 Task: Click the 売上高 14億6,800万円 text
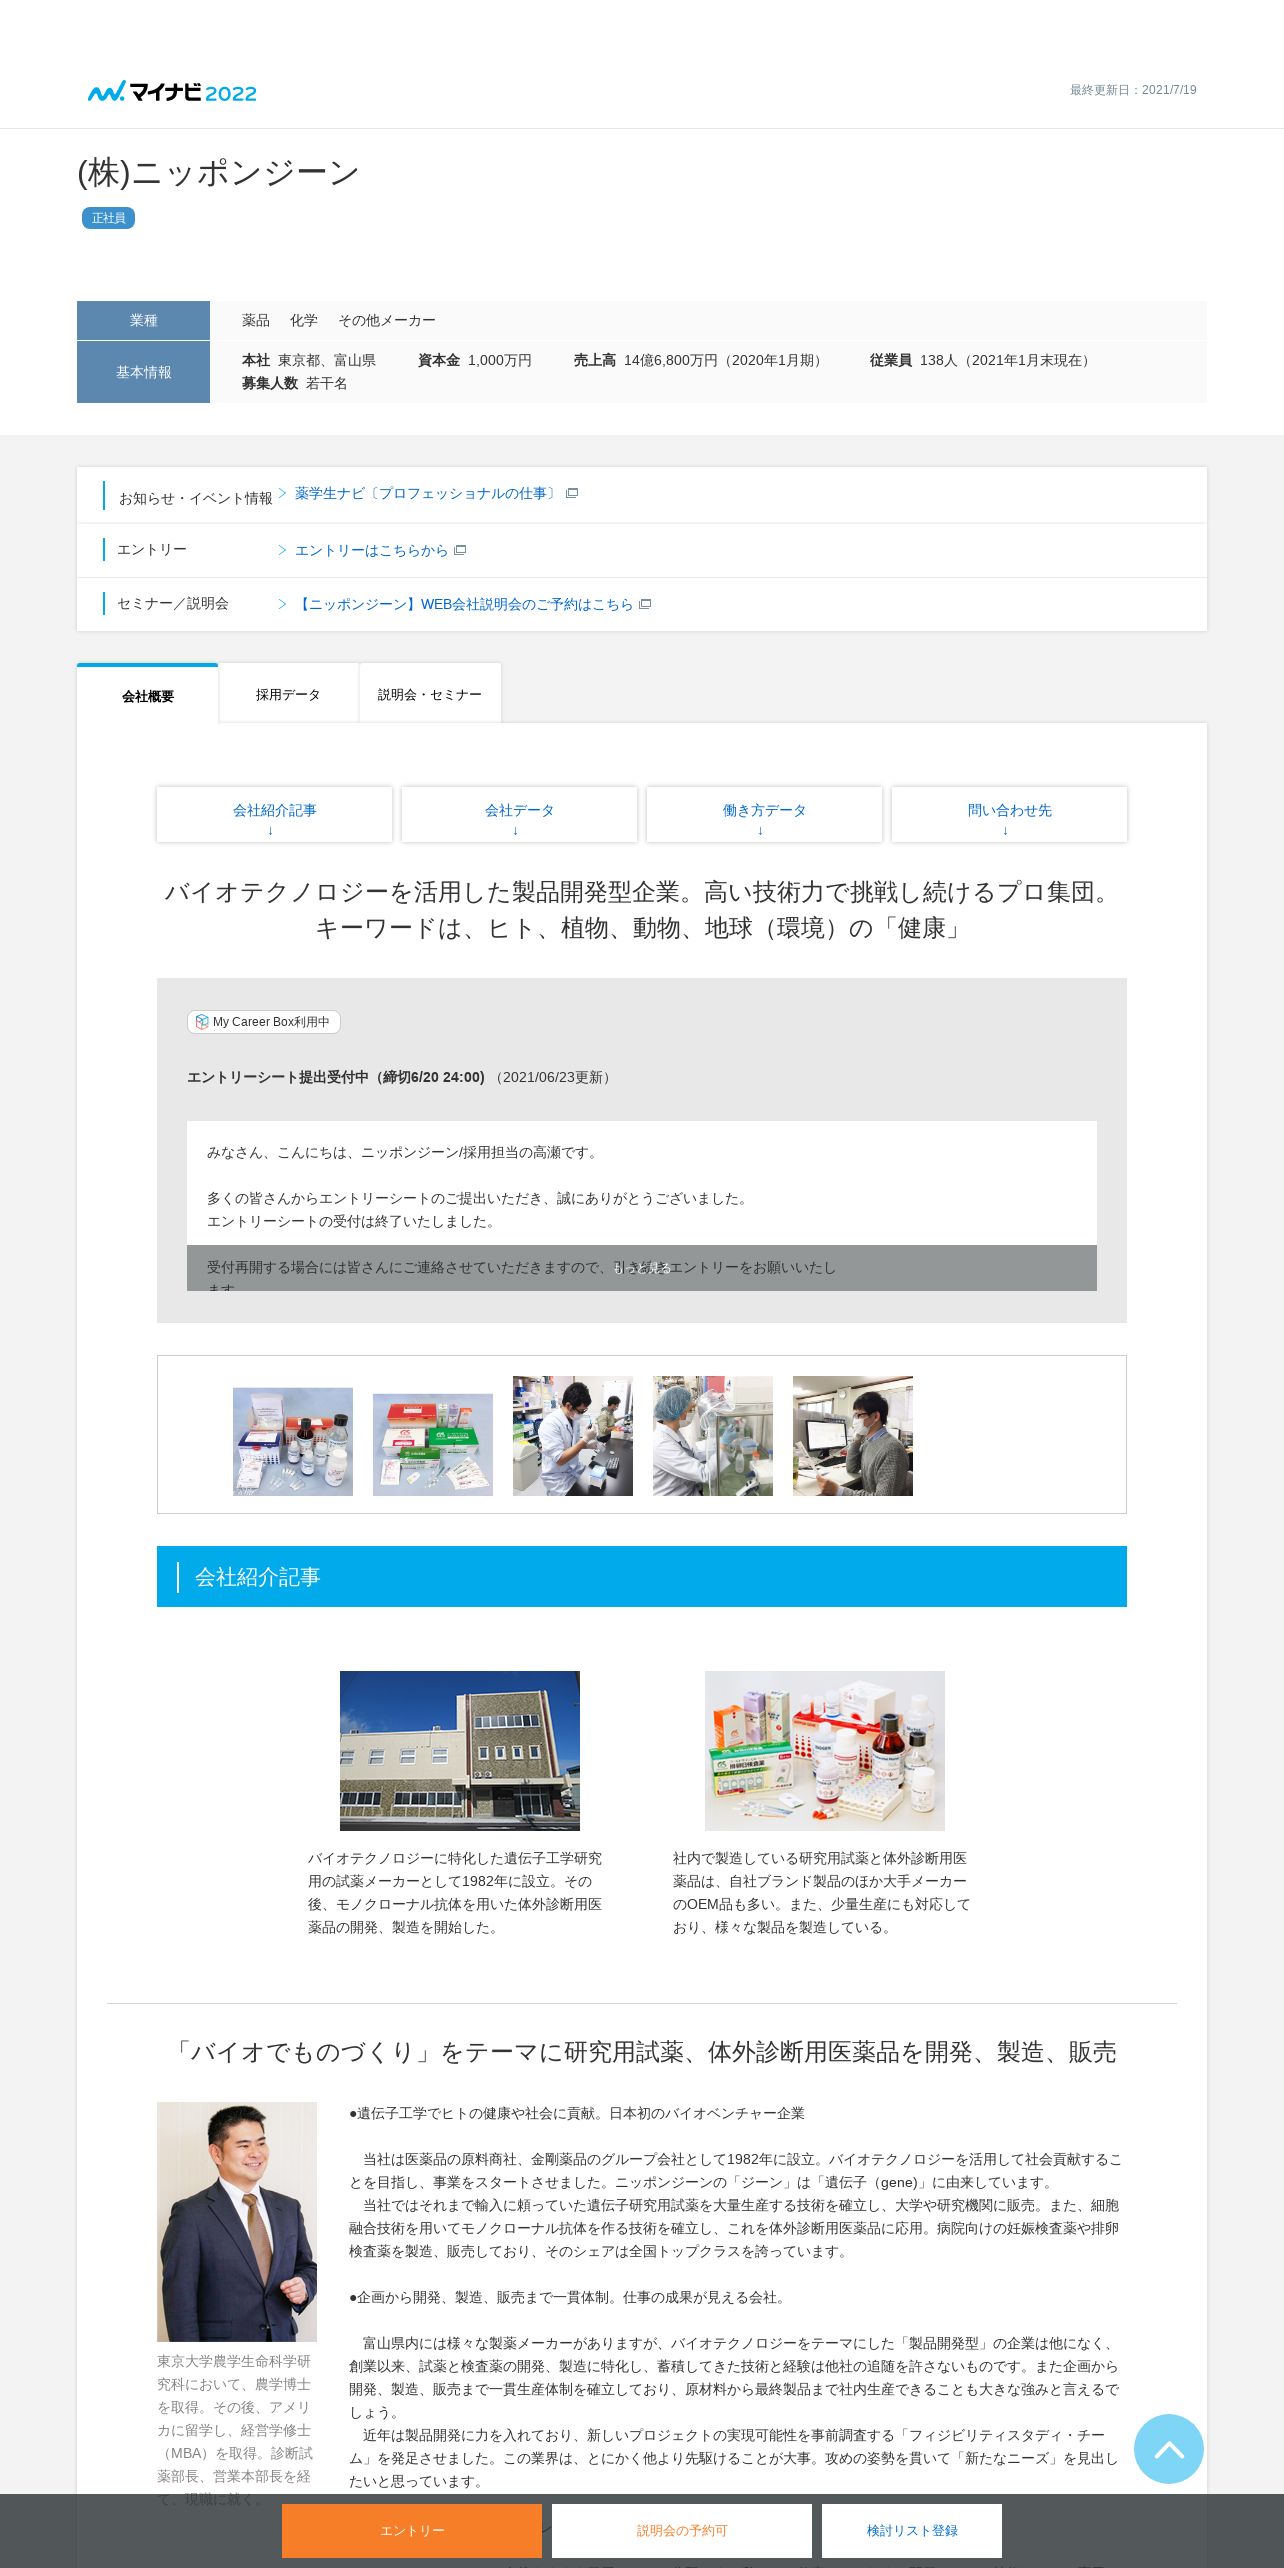(700, 360)
